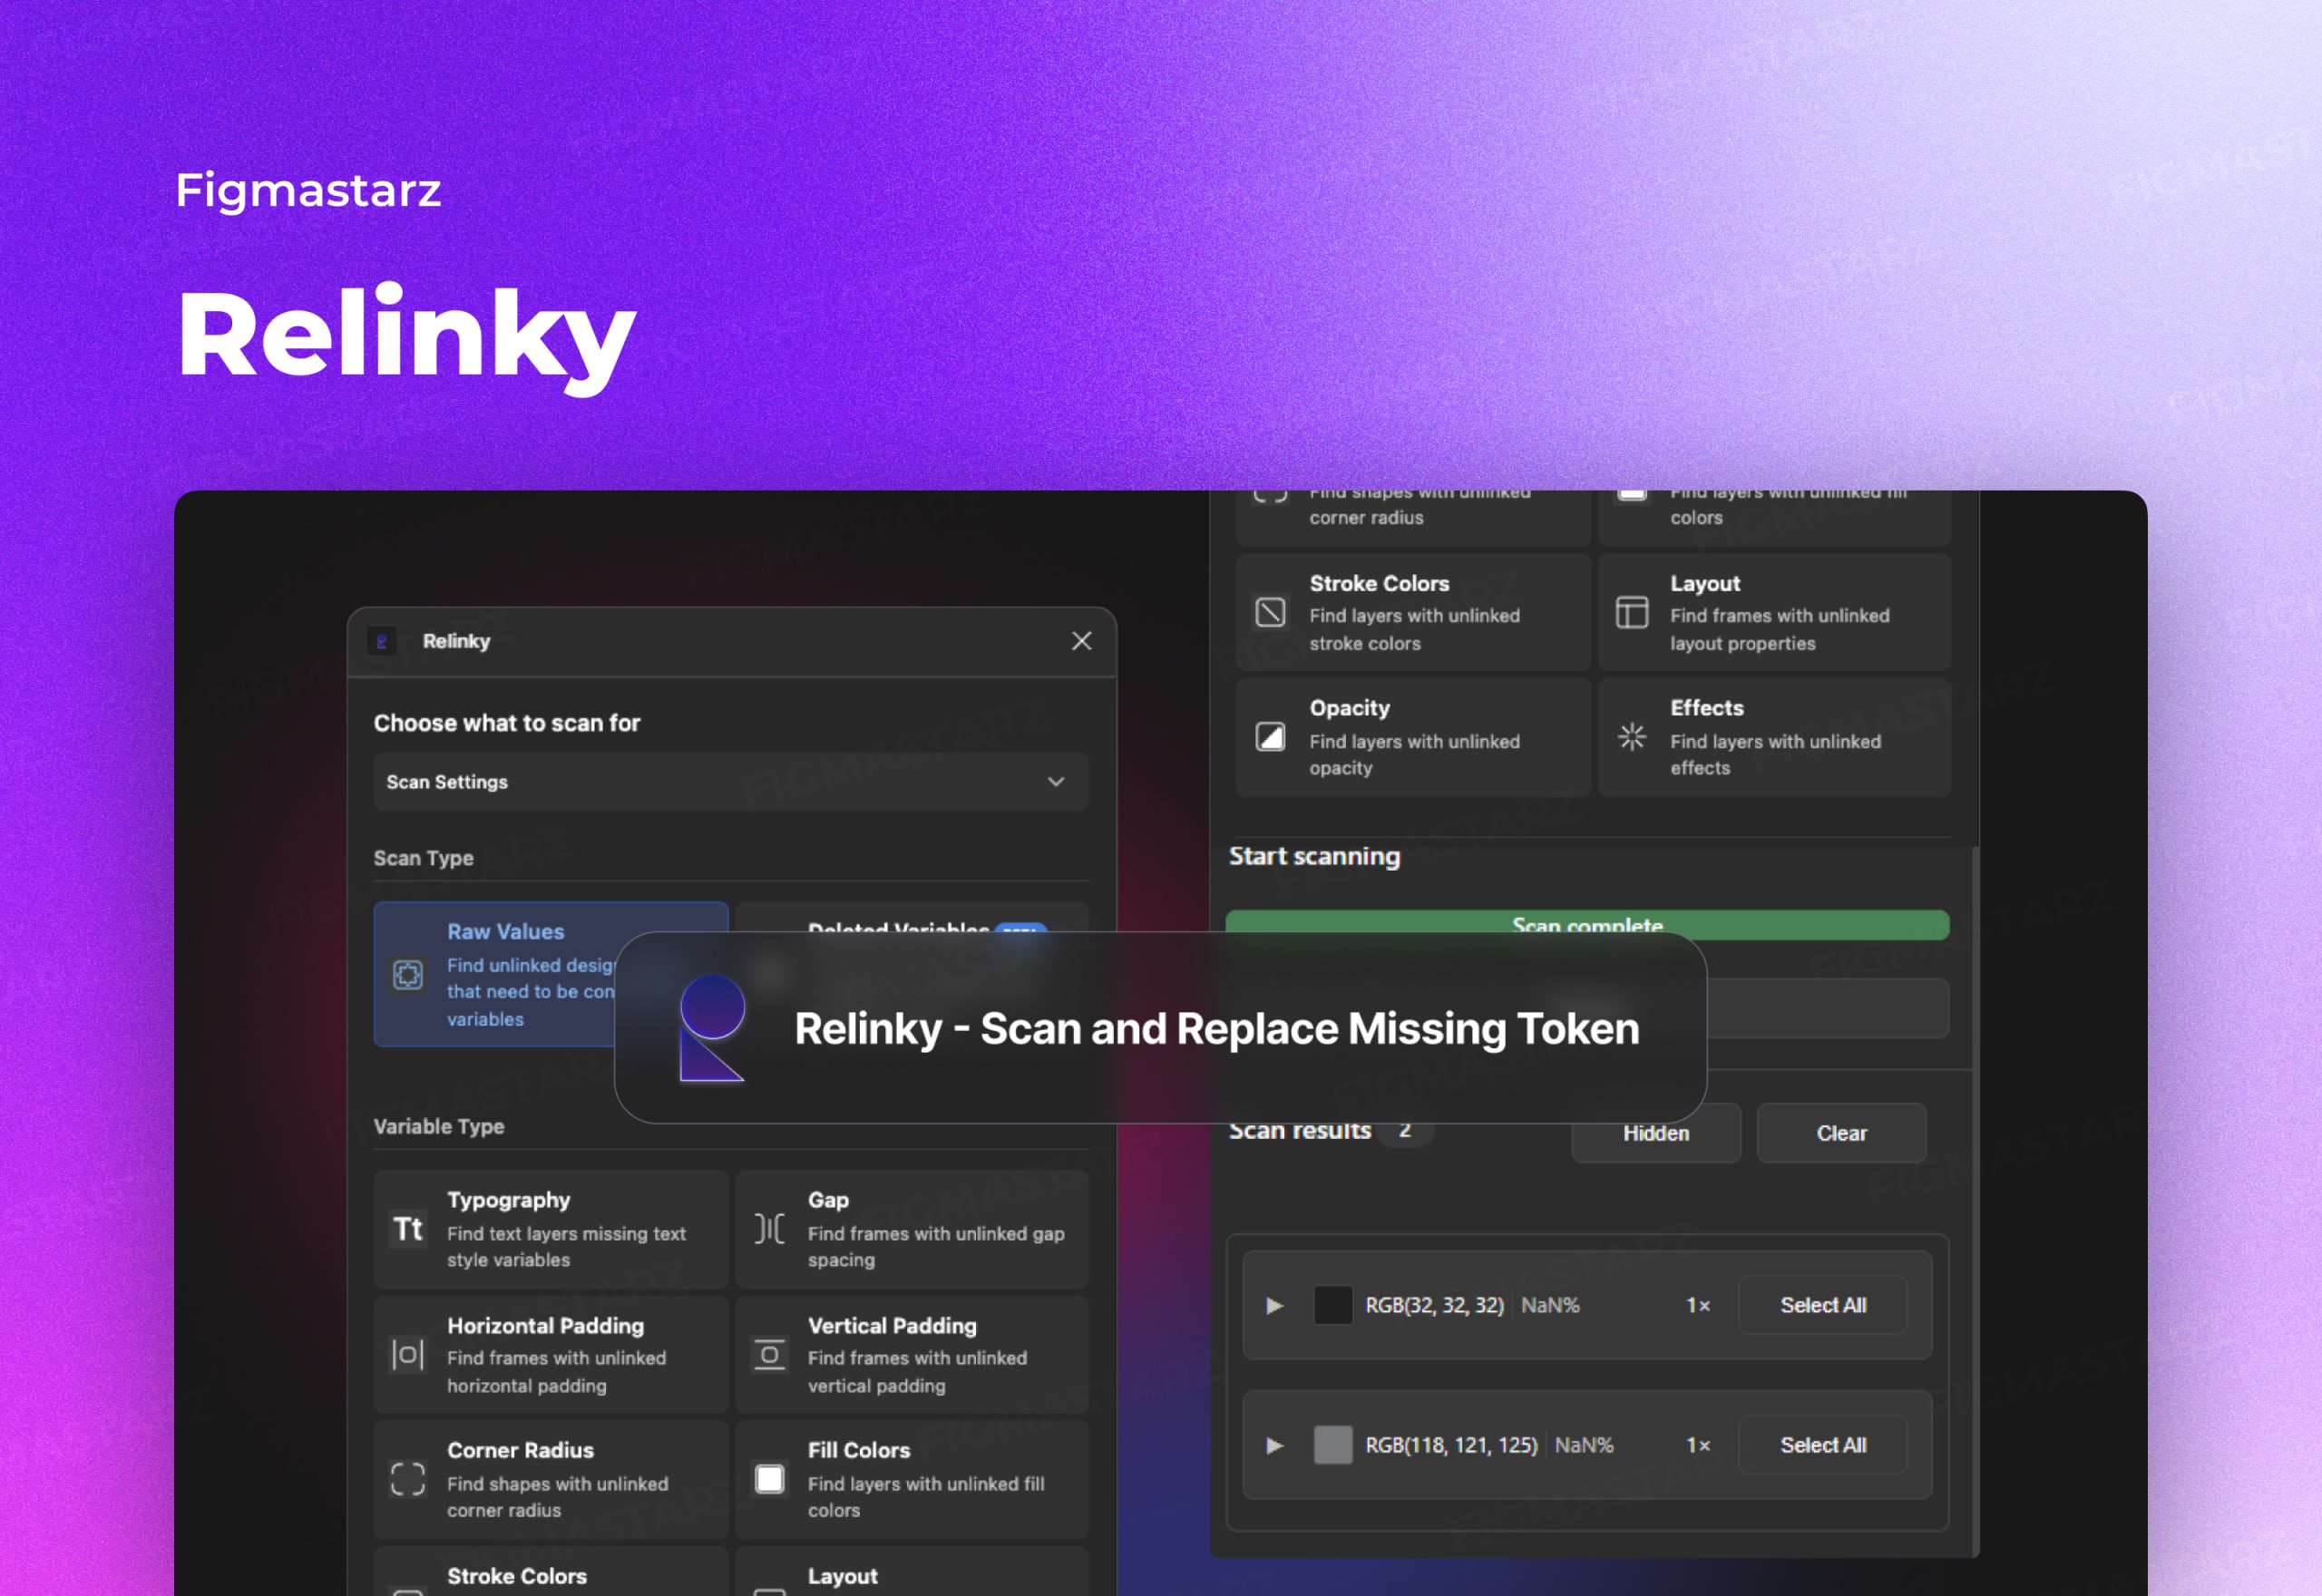Toggle the Corner Radius card in left window
Screen dimensions: 2322x1596
pyautogui.click(x=551, y=1480)
